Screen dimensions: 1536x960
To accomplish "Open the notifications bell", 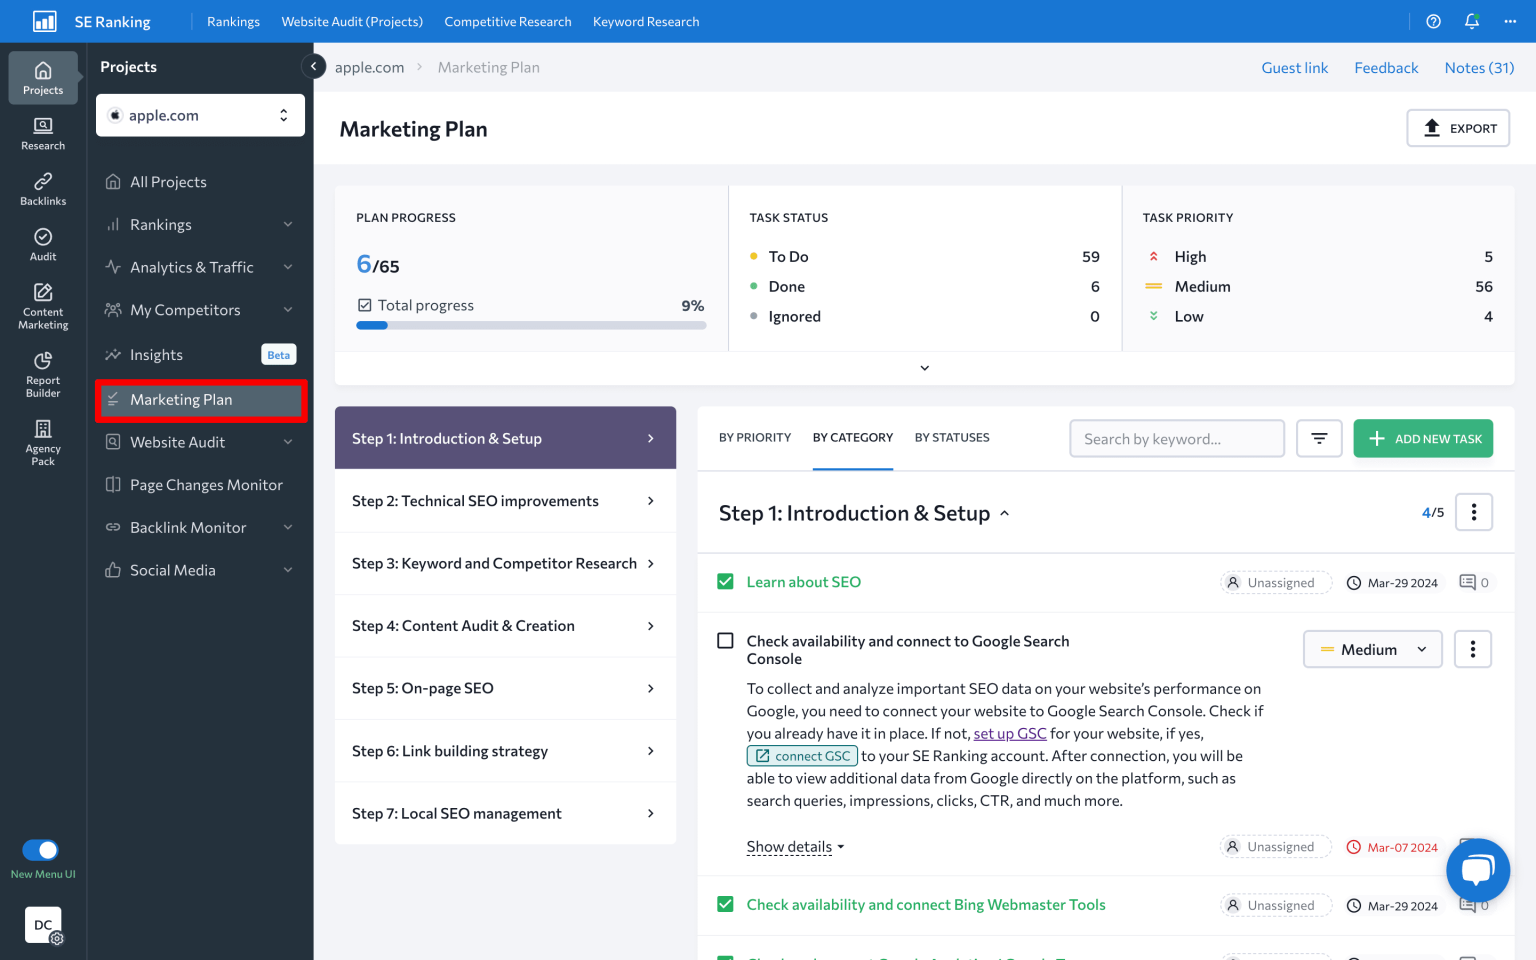I will point(1471,21).
